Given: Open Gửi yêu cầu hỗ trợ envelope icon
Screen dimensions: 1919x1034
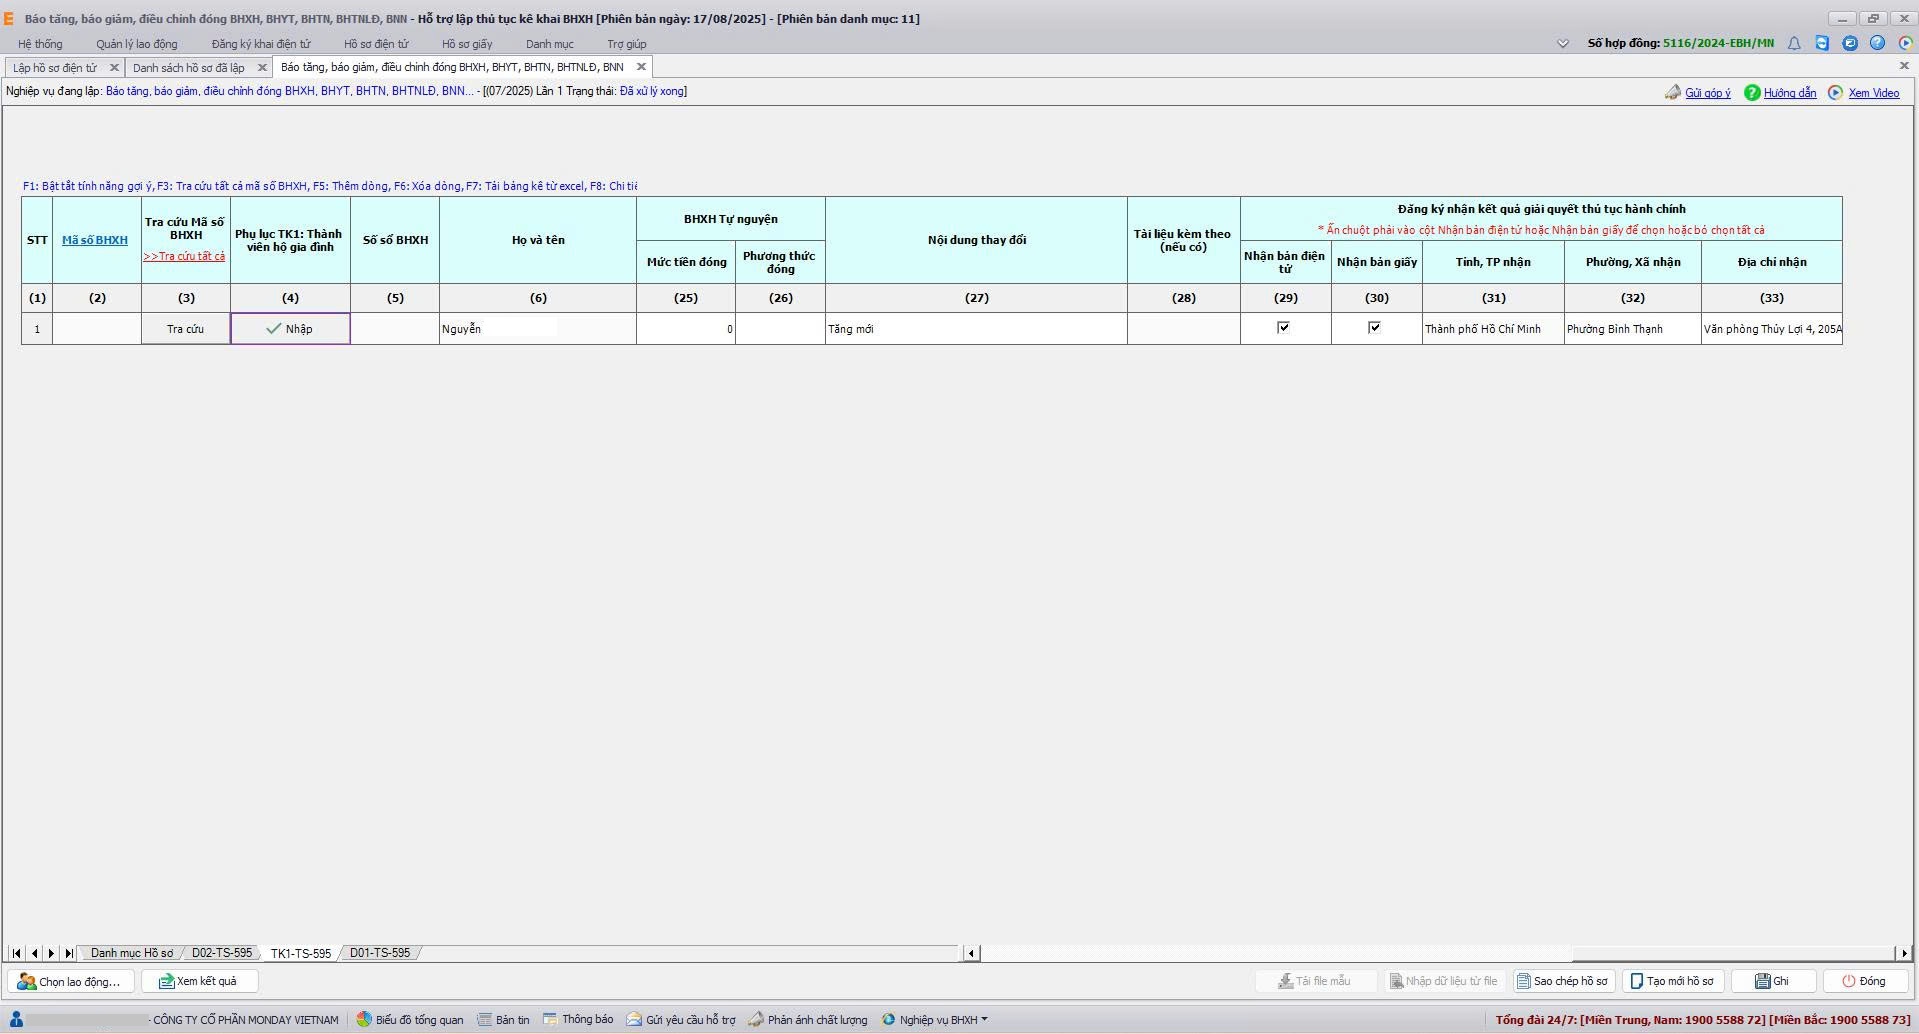Looking at the screenshot, I should pyautogui.click(x=634, y=1020).
